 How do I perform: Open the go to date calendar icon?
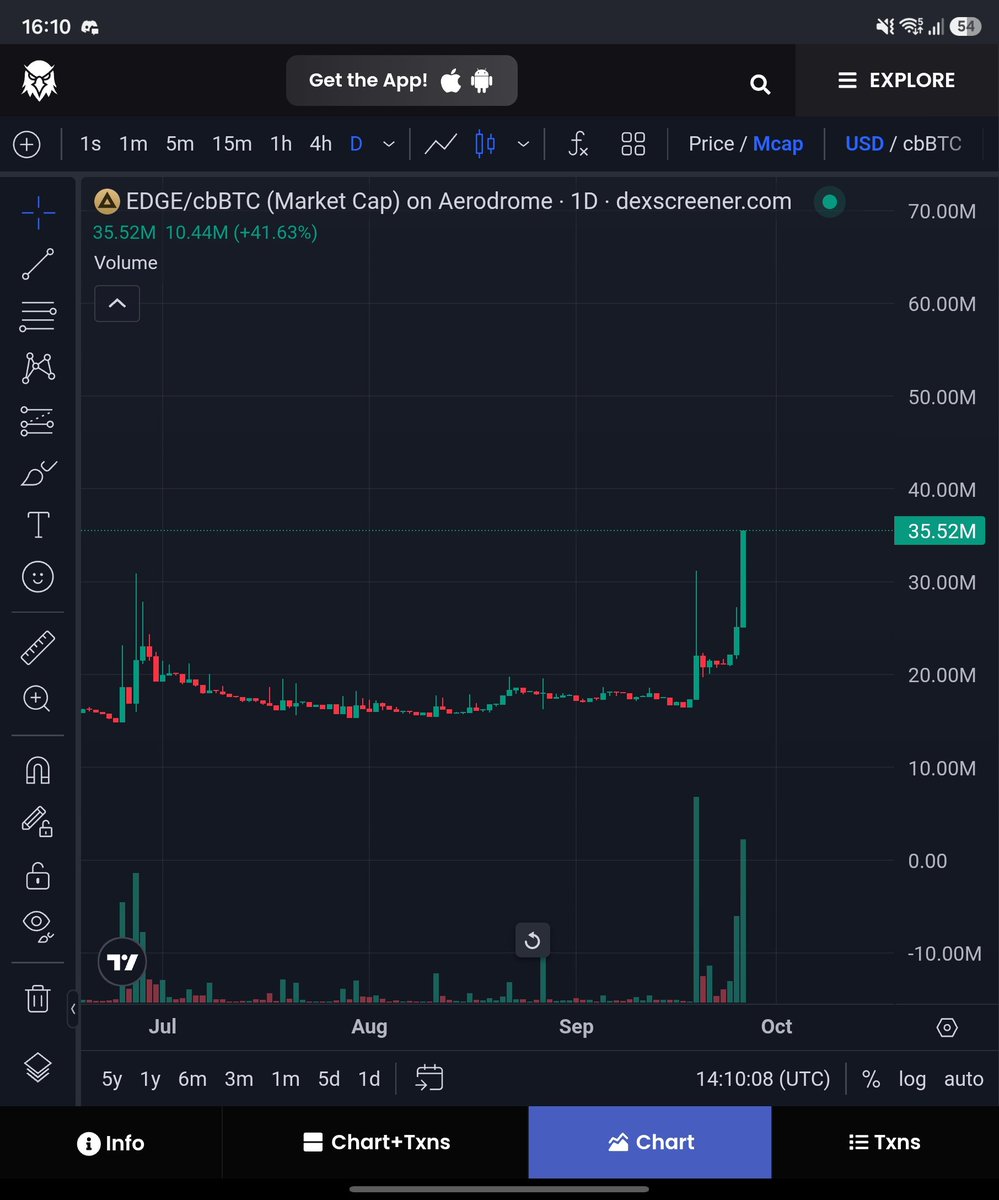429,1078
